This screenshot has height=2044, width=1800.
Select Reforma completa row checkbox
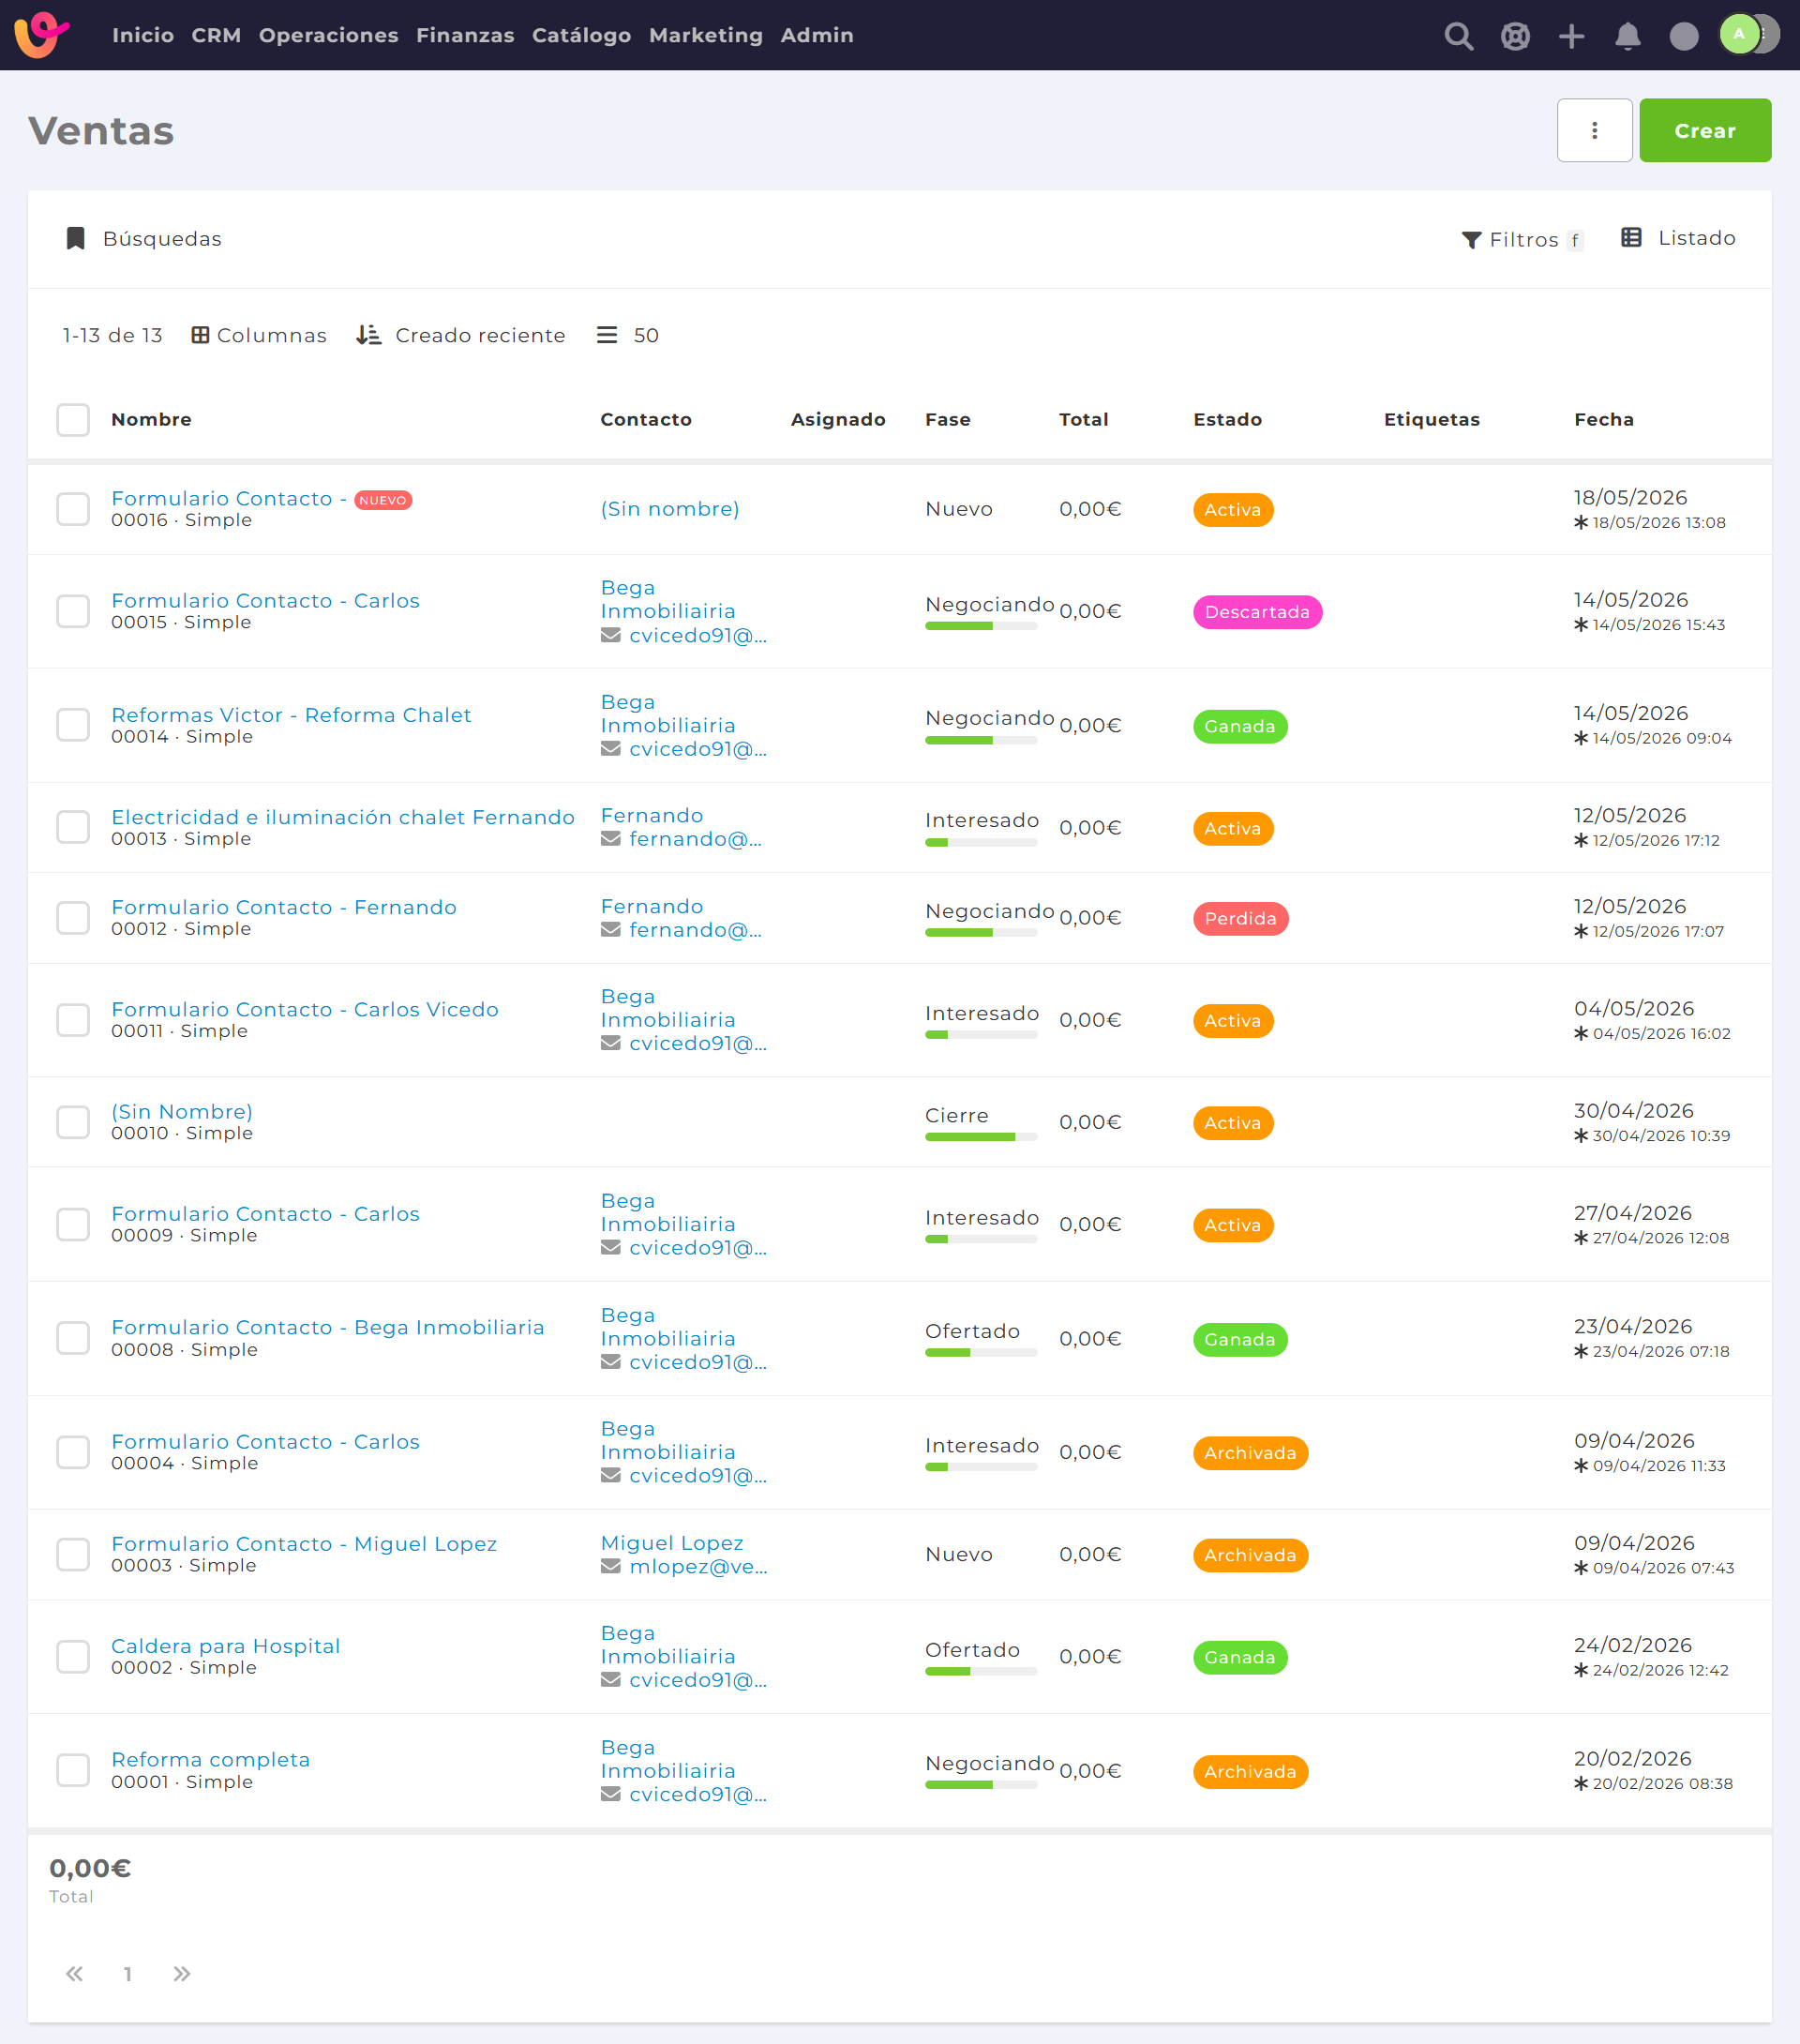click(73, 1770)
